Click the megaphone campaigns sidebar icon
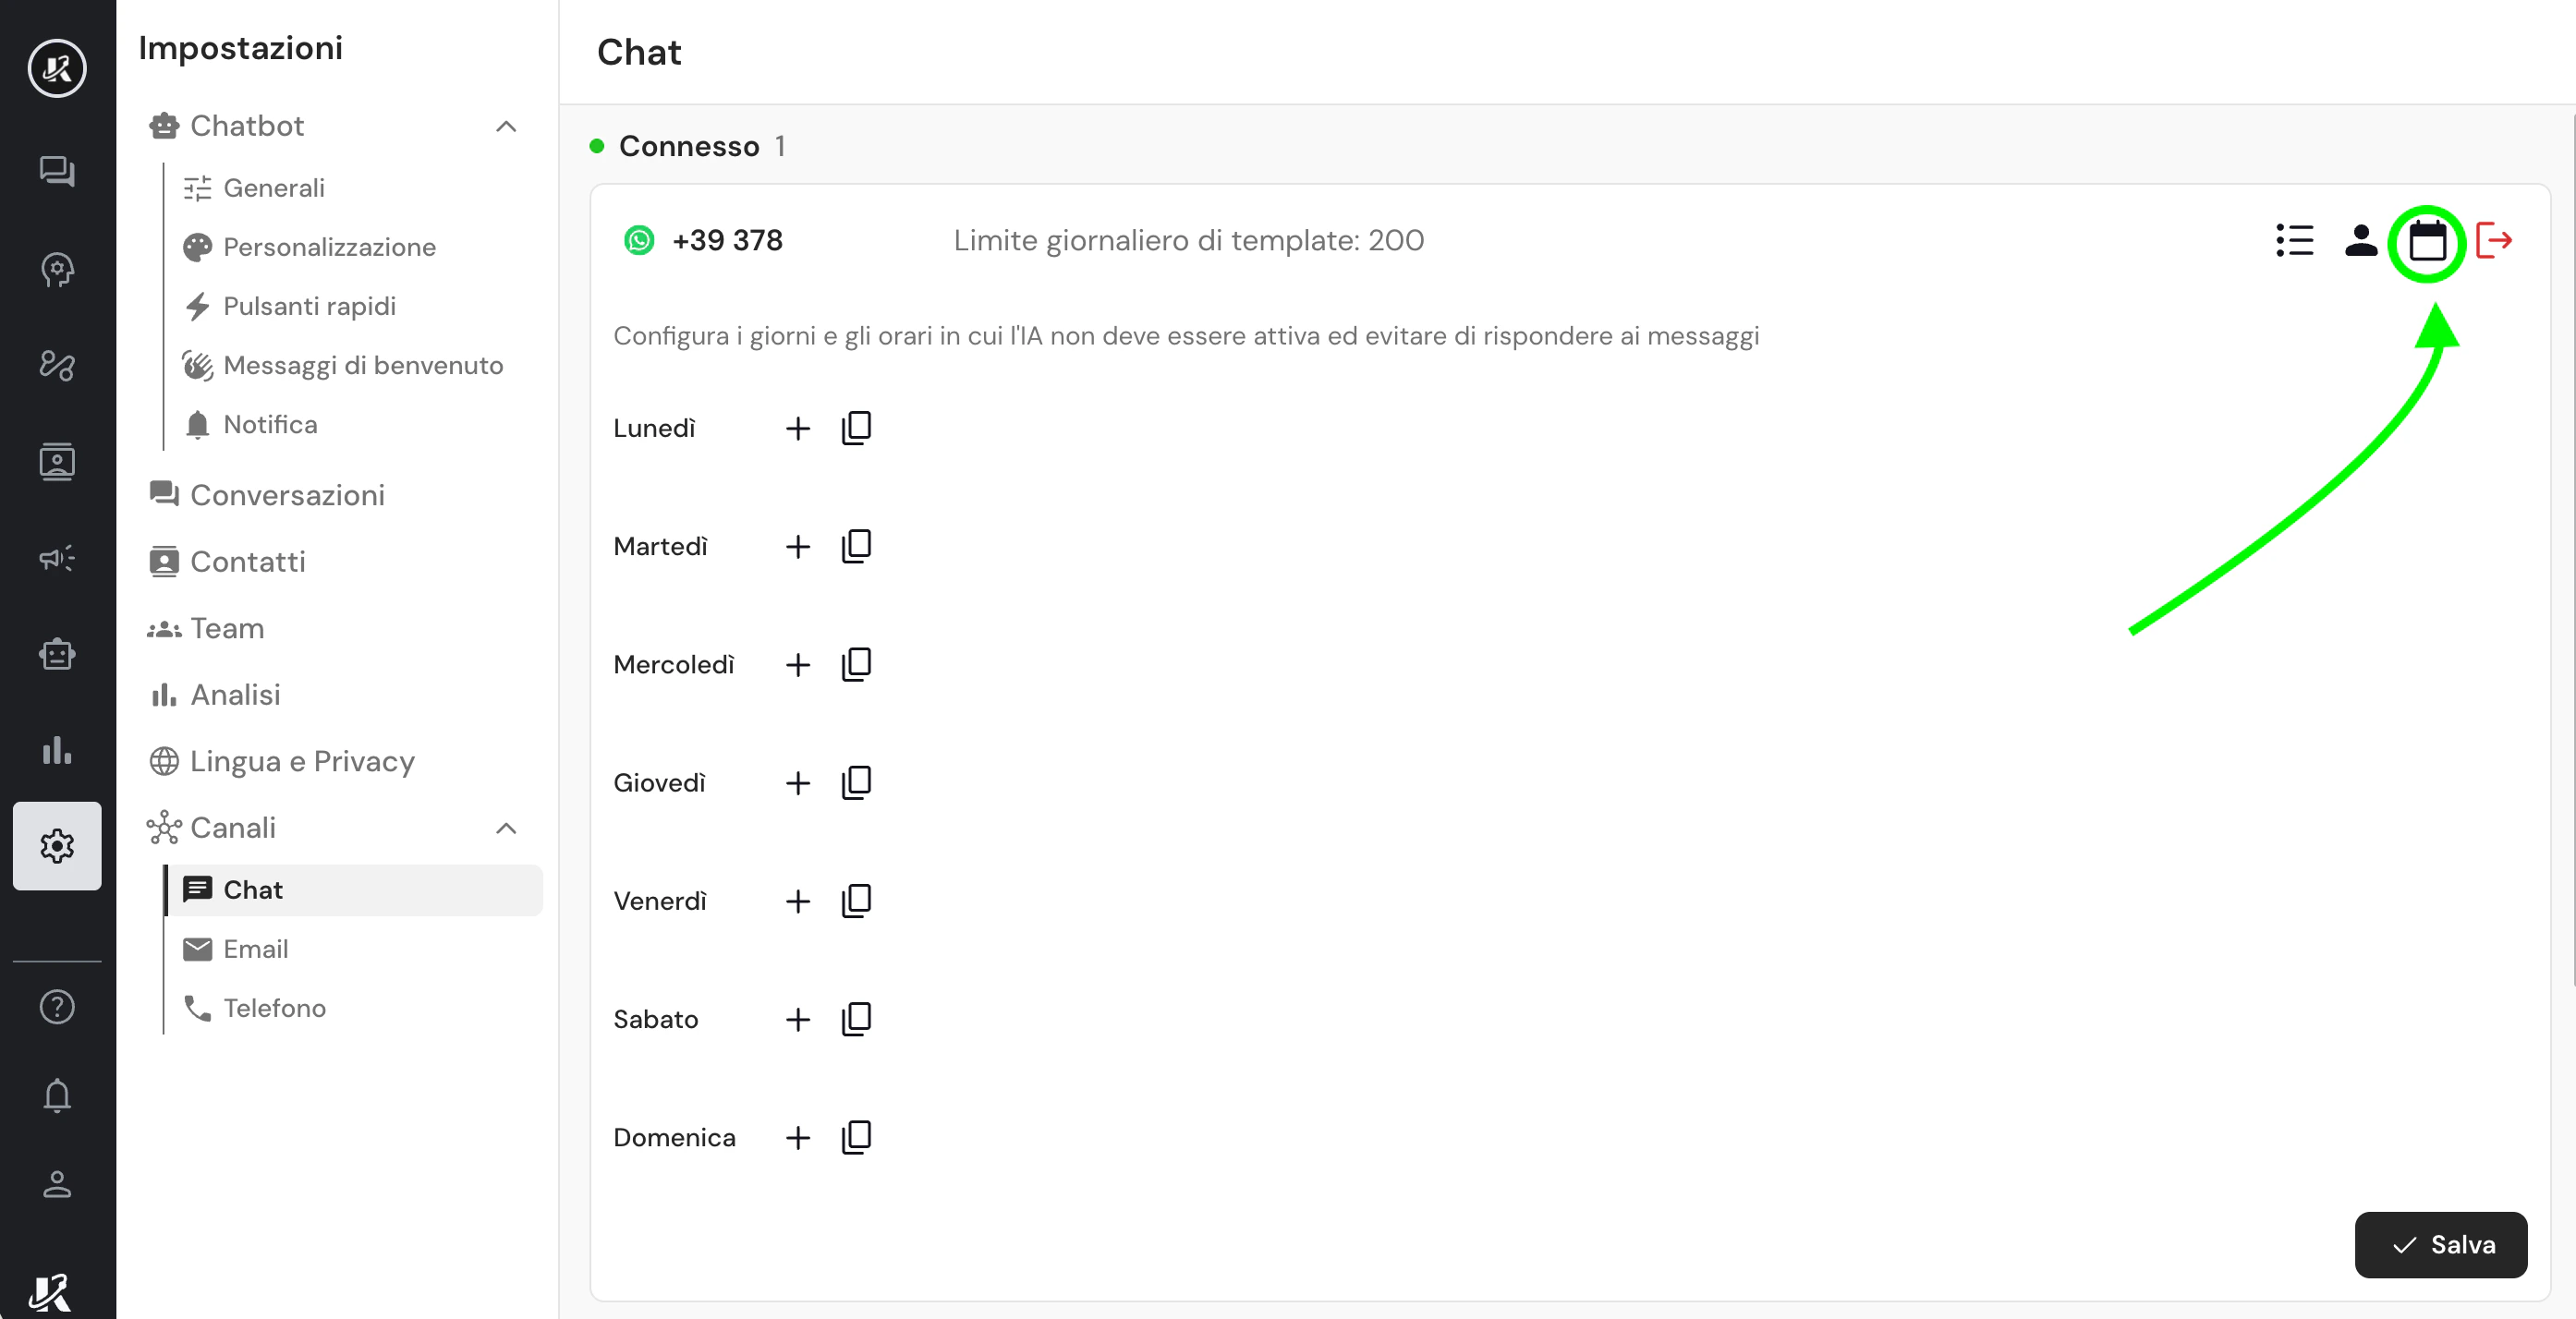 click(x=57, y=558)
